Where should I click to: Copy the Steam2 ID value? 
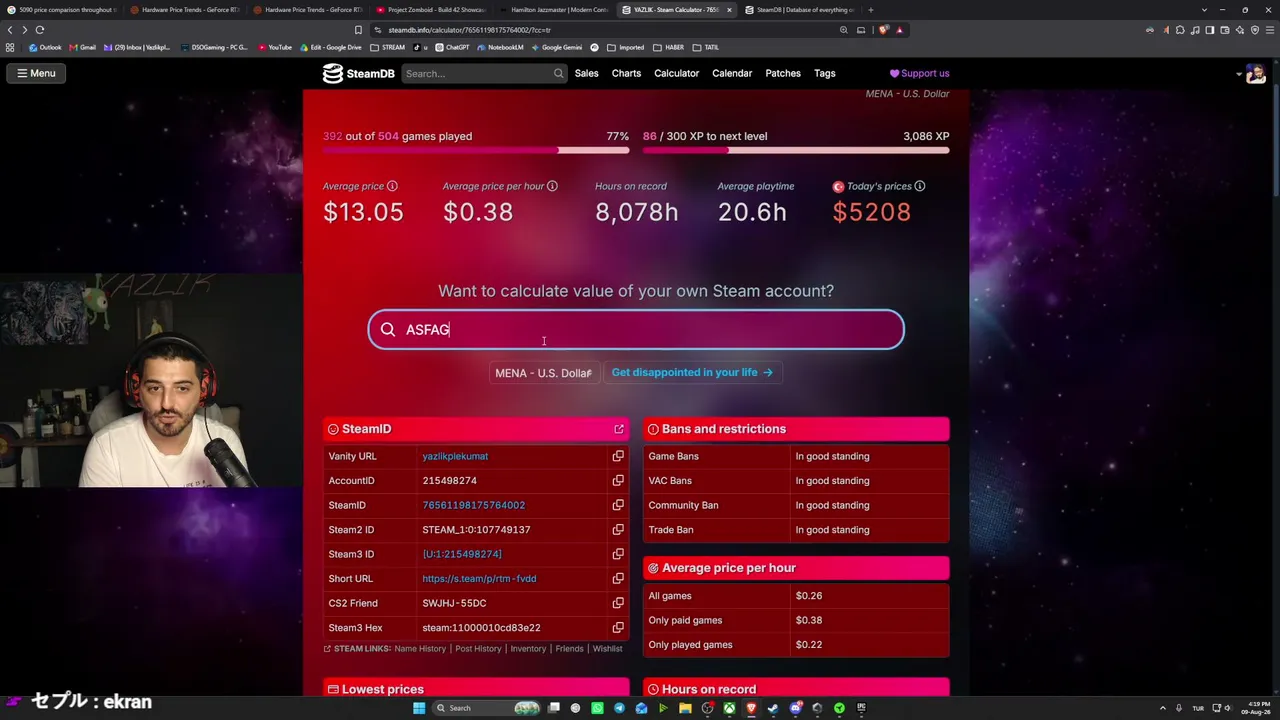618,530
